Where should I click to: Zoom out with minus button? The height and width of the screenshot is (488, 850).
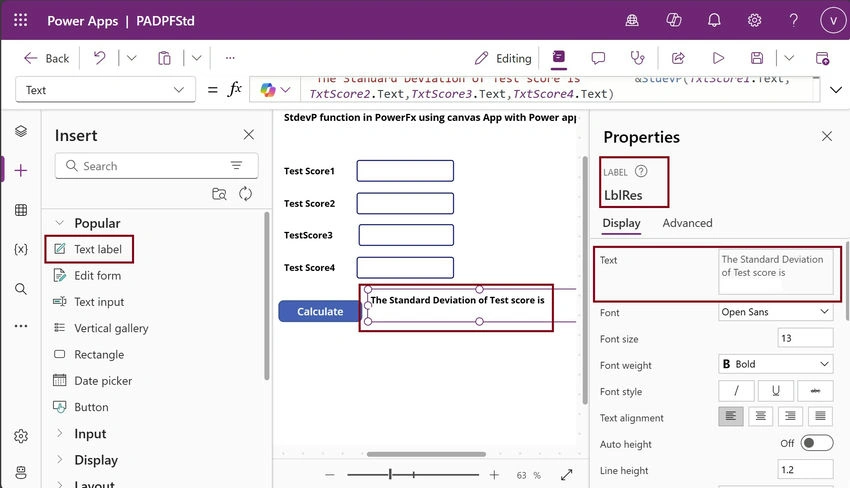(x=330, y=475)
